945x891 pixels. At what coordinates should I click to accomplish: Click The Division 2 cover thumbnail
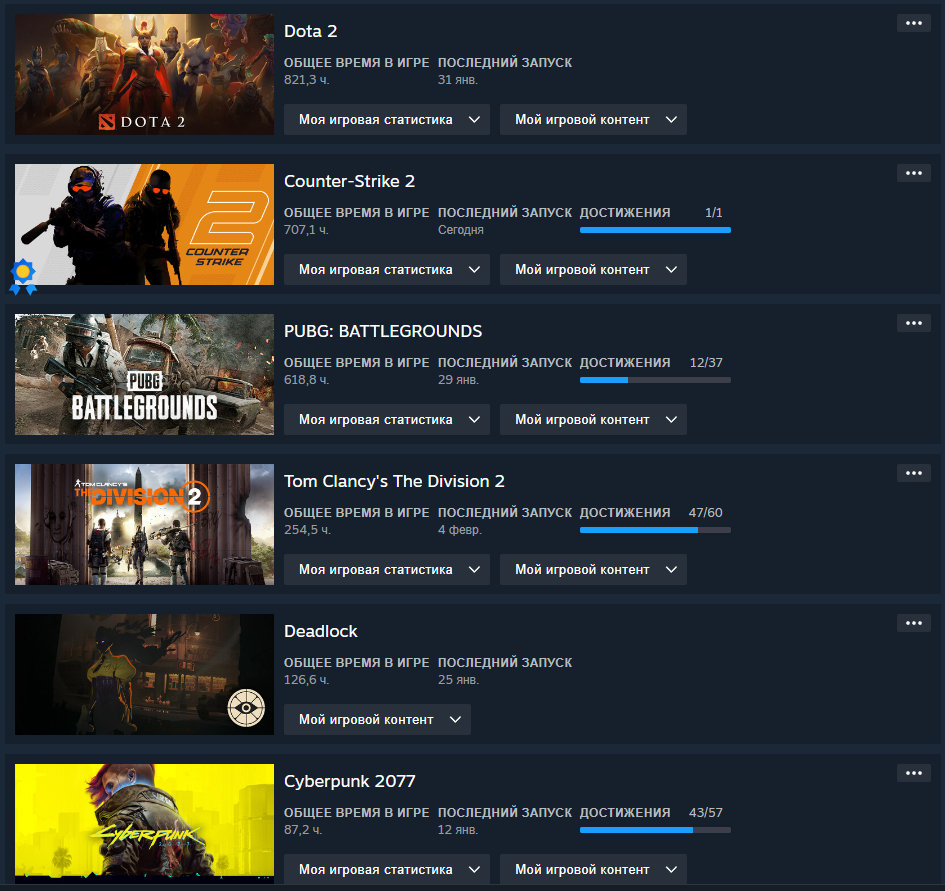click(145, 524)
